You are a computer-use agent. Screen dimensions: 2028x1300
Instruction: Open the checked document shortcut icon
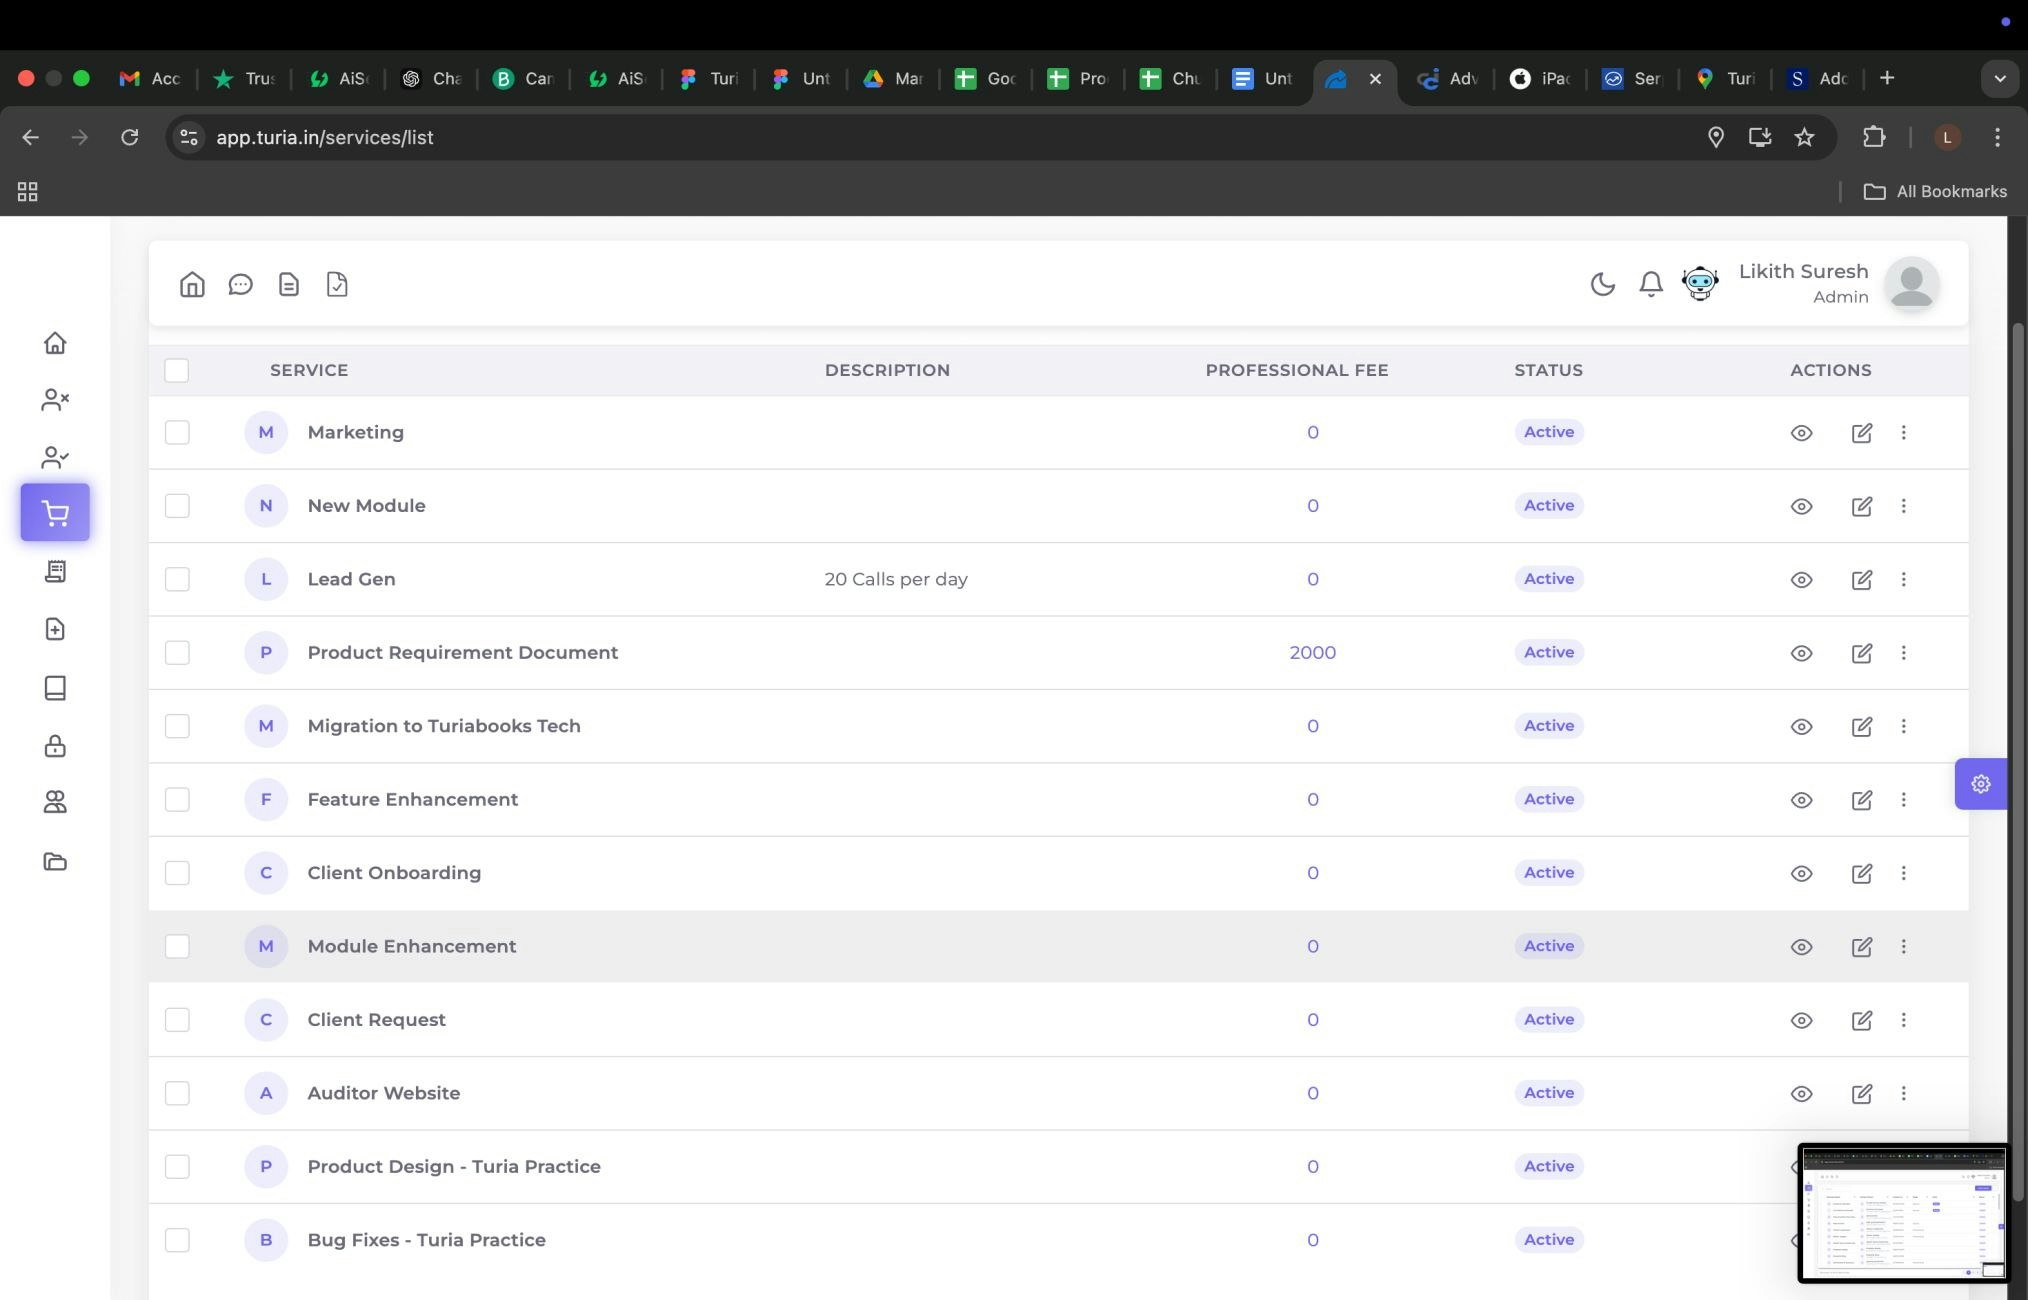(x=337, y=285)
